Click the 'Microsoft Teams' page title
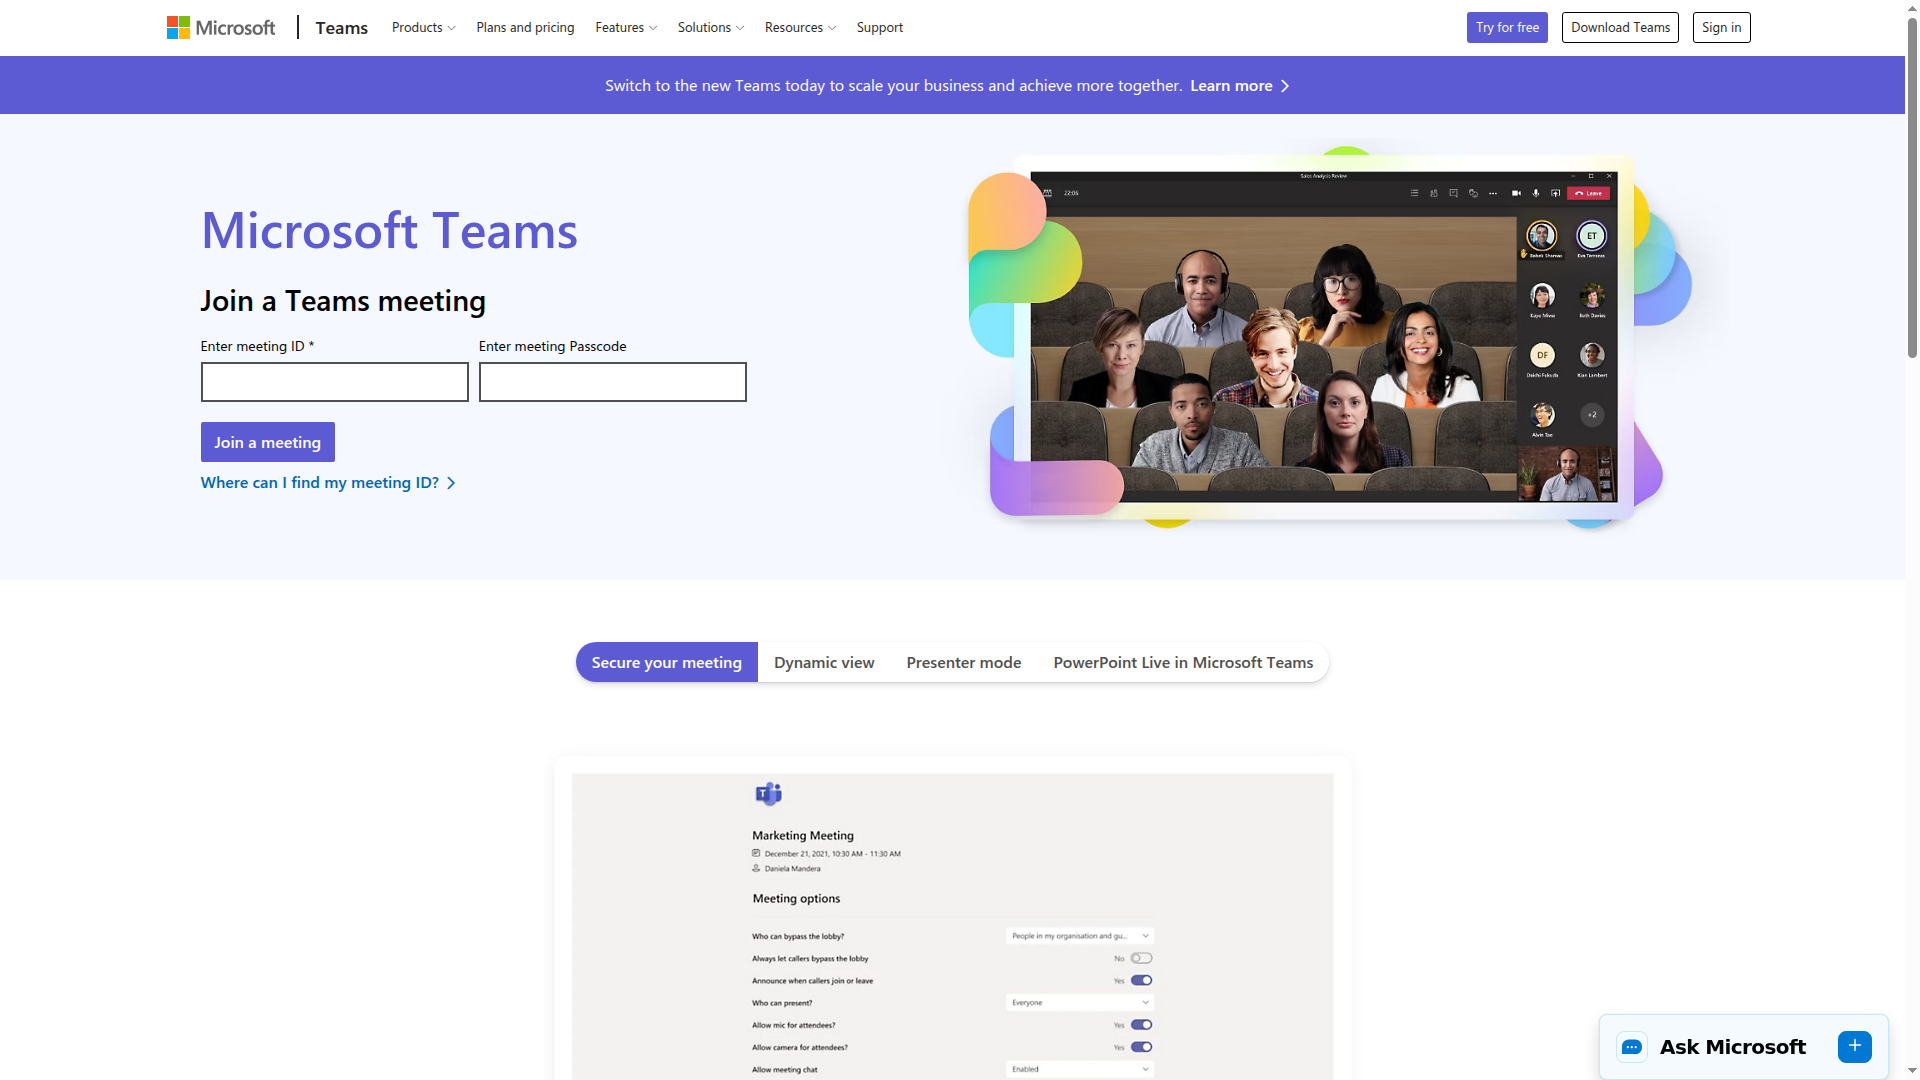 click(x=390, y=231)
